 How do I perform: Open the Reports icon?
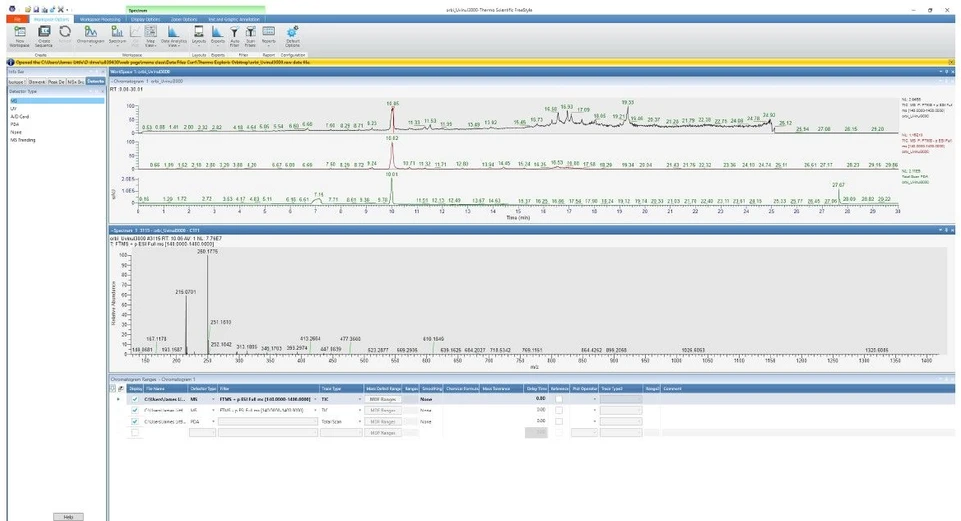coord(269,34)
